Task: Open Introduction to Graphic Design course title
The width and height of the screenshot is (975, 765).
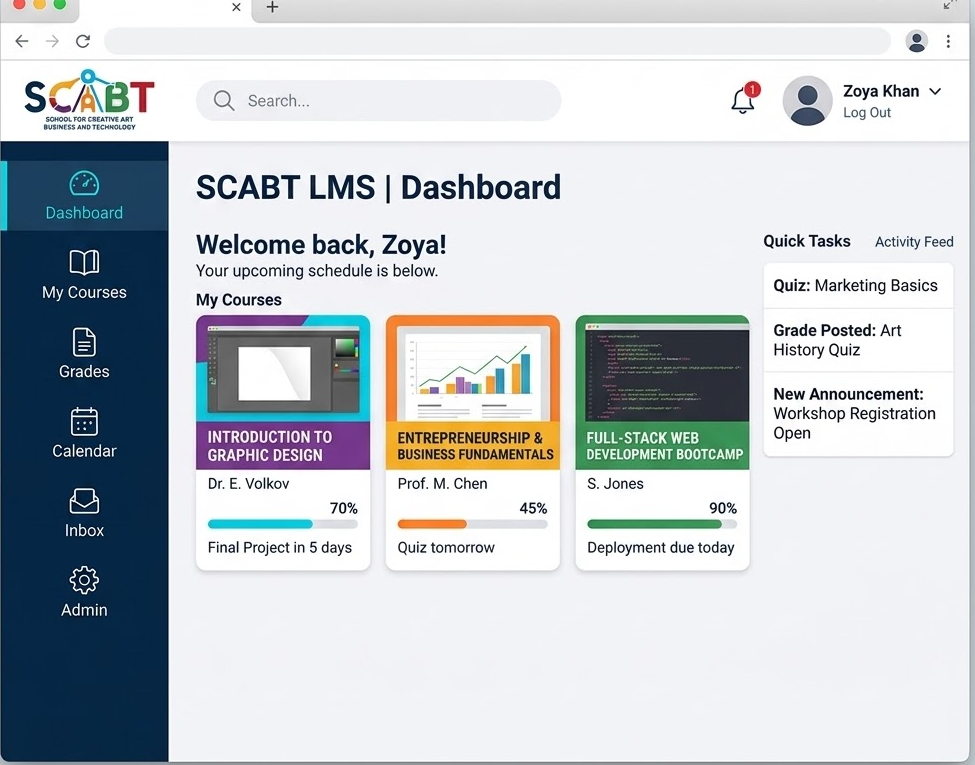Action: (x=270, y=446)
